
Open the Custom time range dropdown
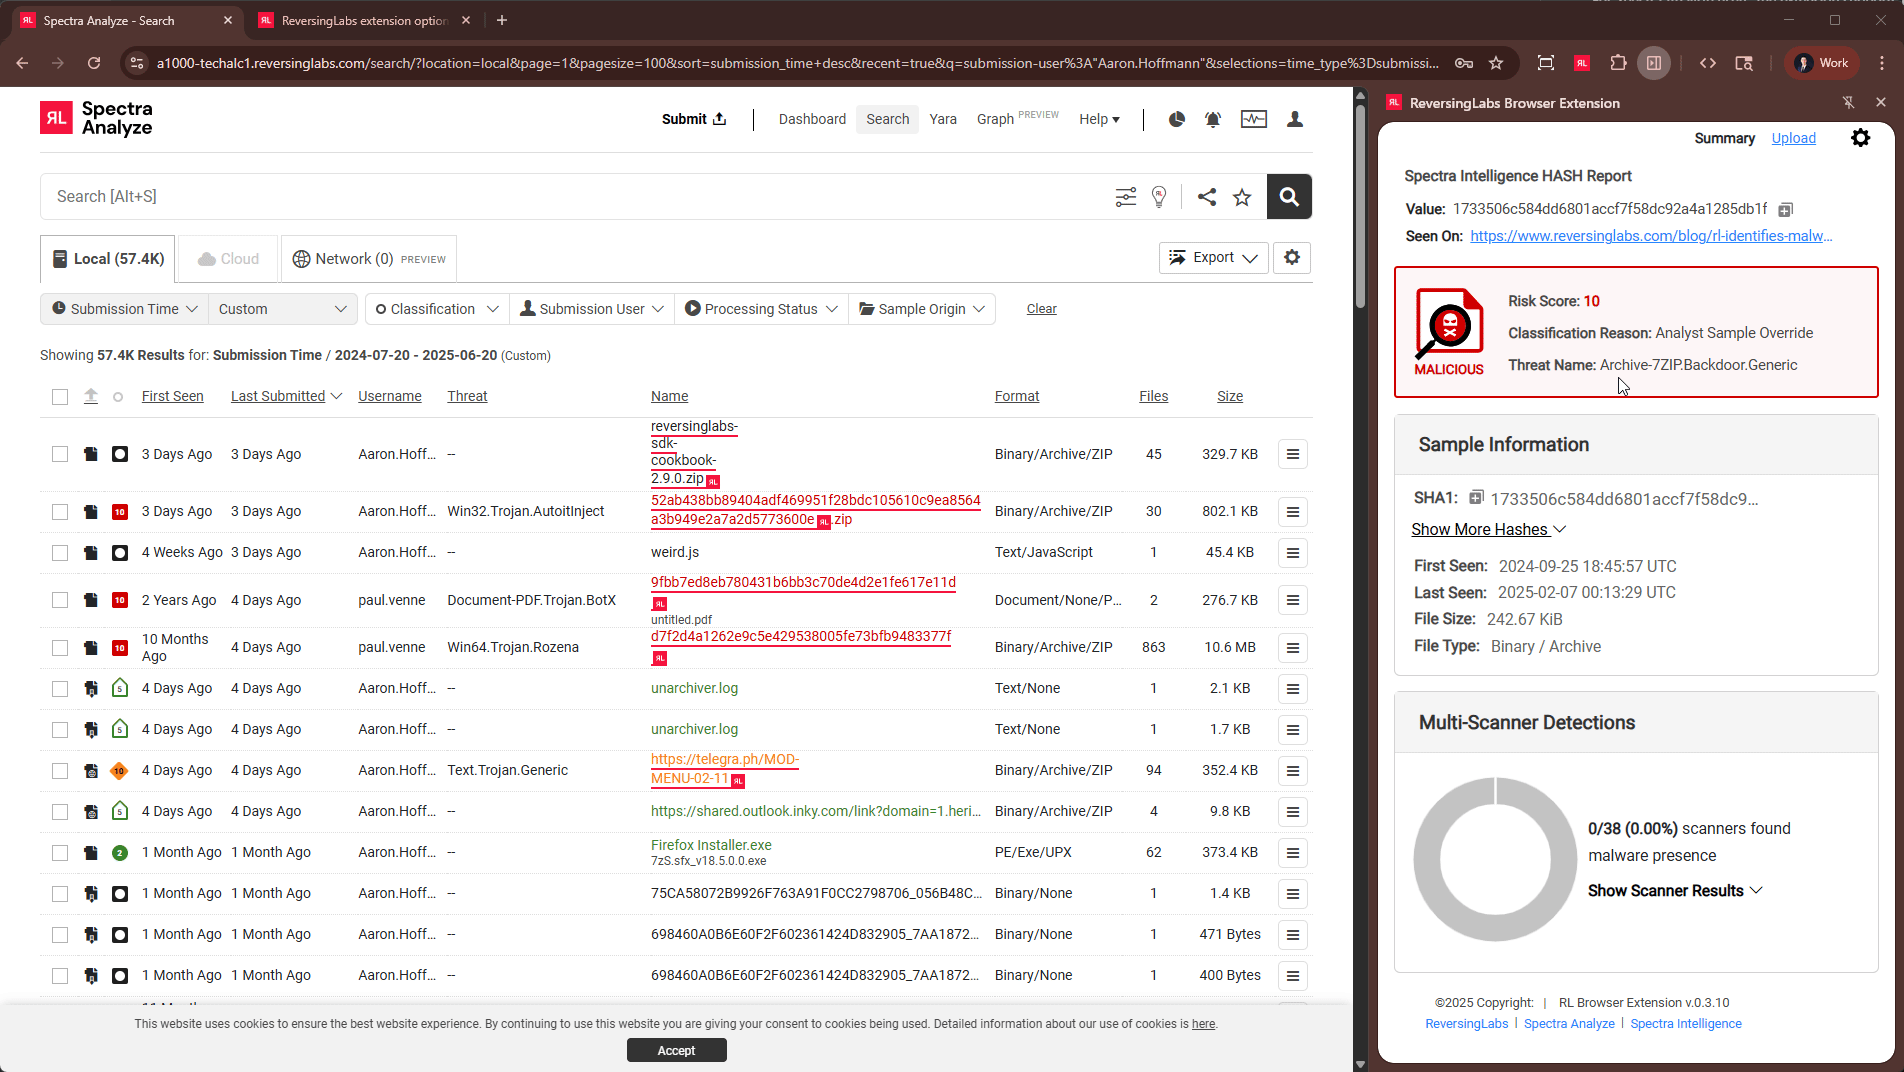282,309
